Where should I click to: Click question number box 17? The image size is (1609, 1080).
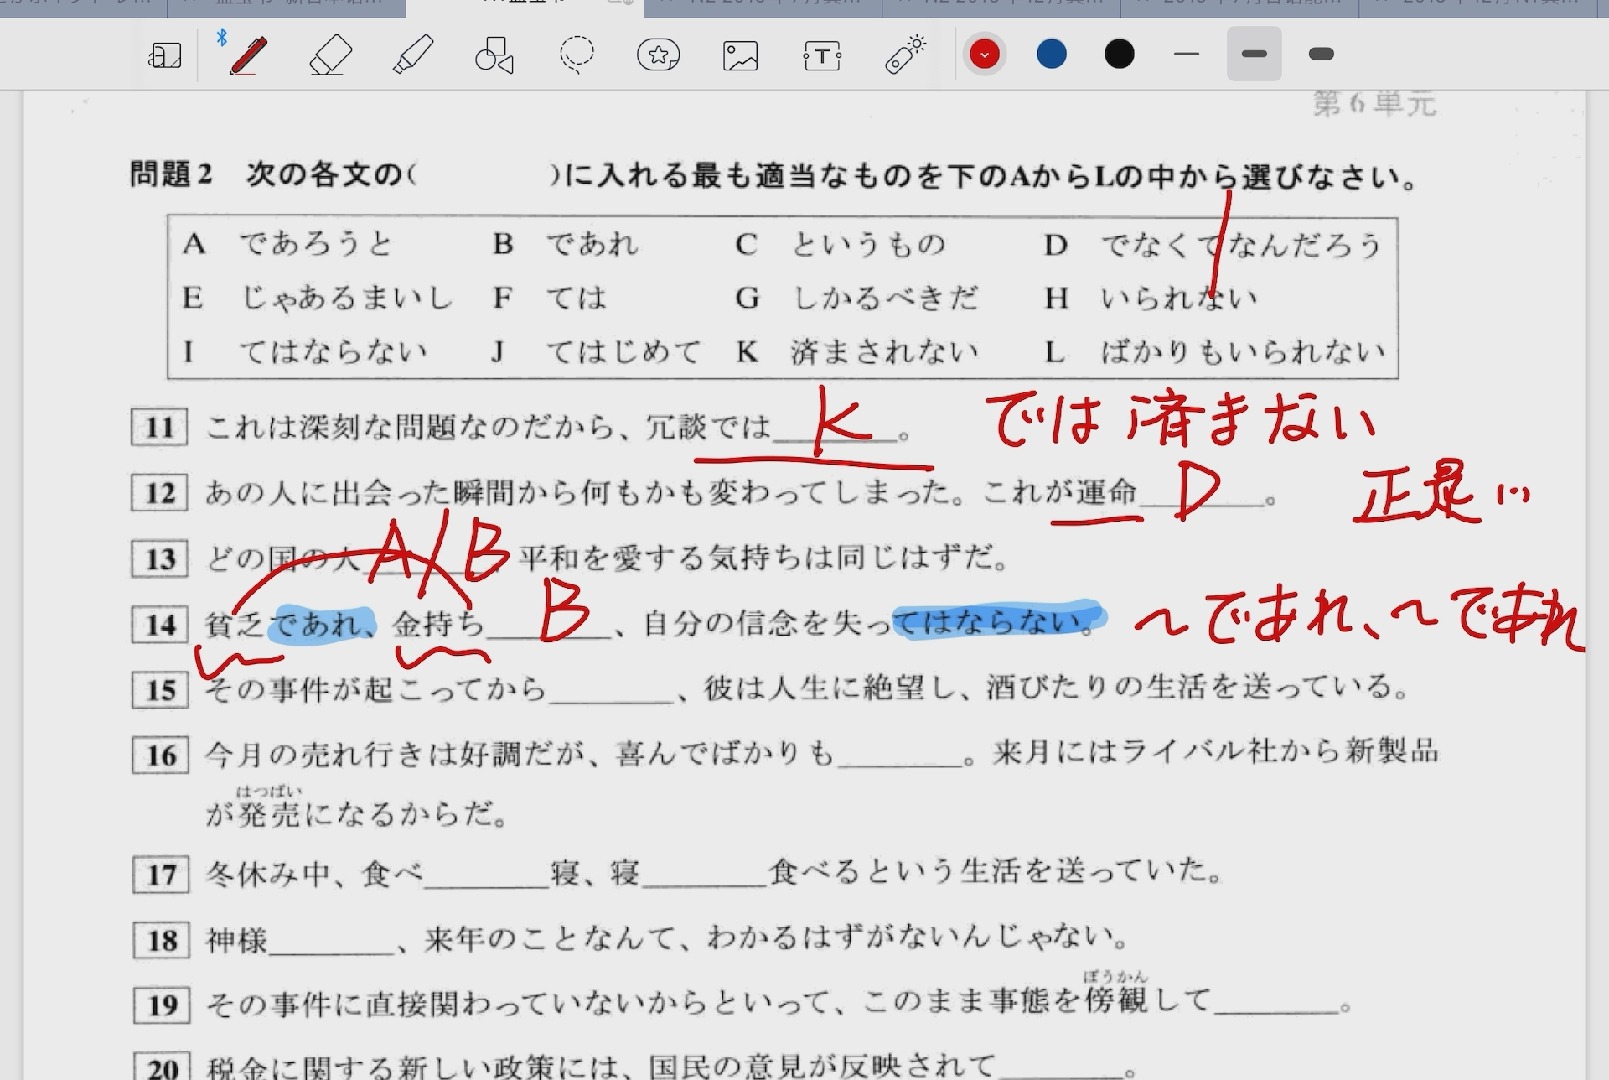point(161,875)
